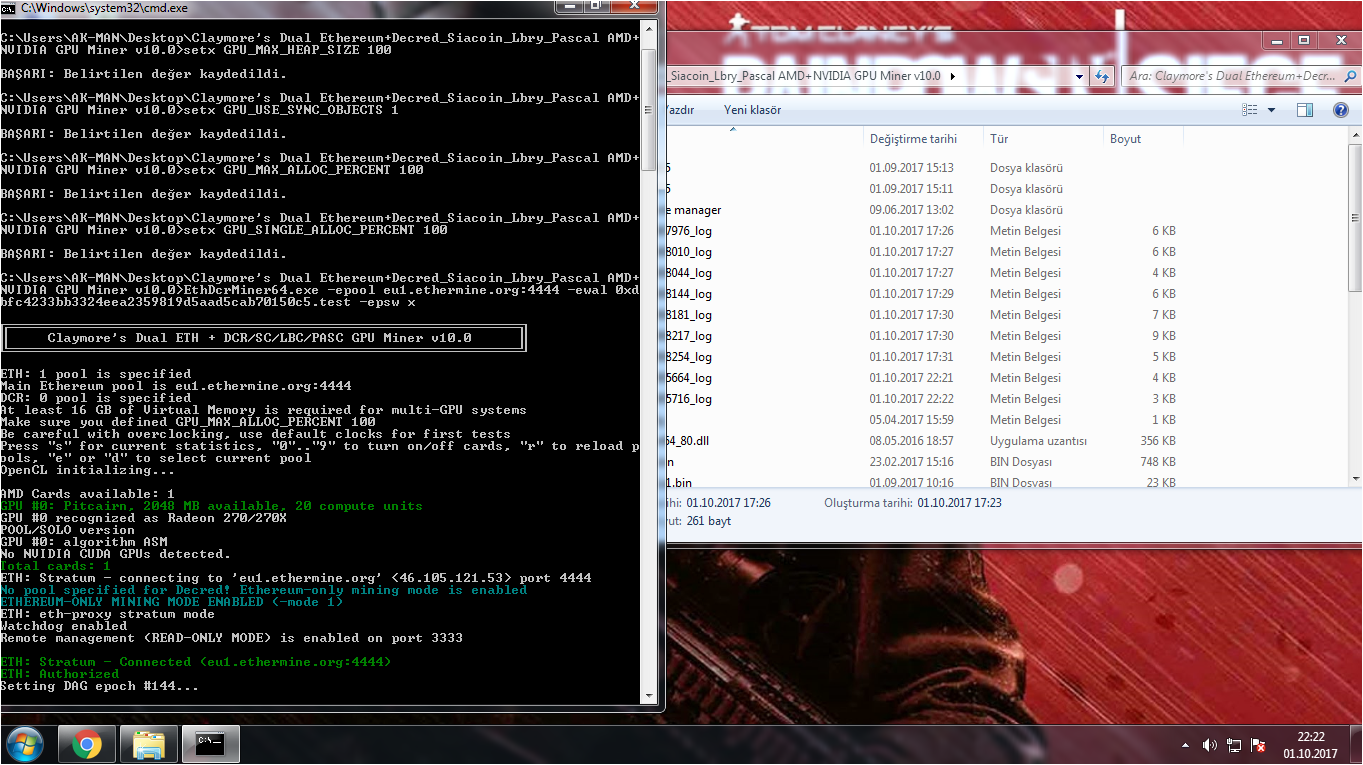Screen dimensions: 1363x765
Task: Click the date 01.10.2017 22:21
Action: point(911,378)
